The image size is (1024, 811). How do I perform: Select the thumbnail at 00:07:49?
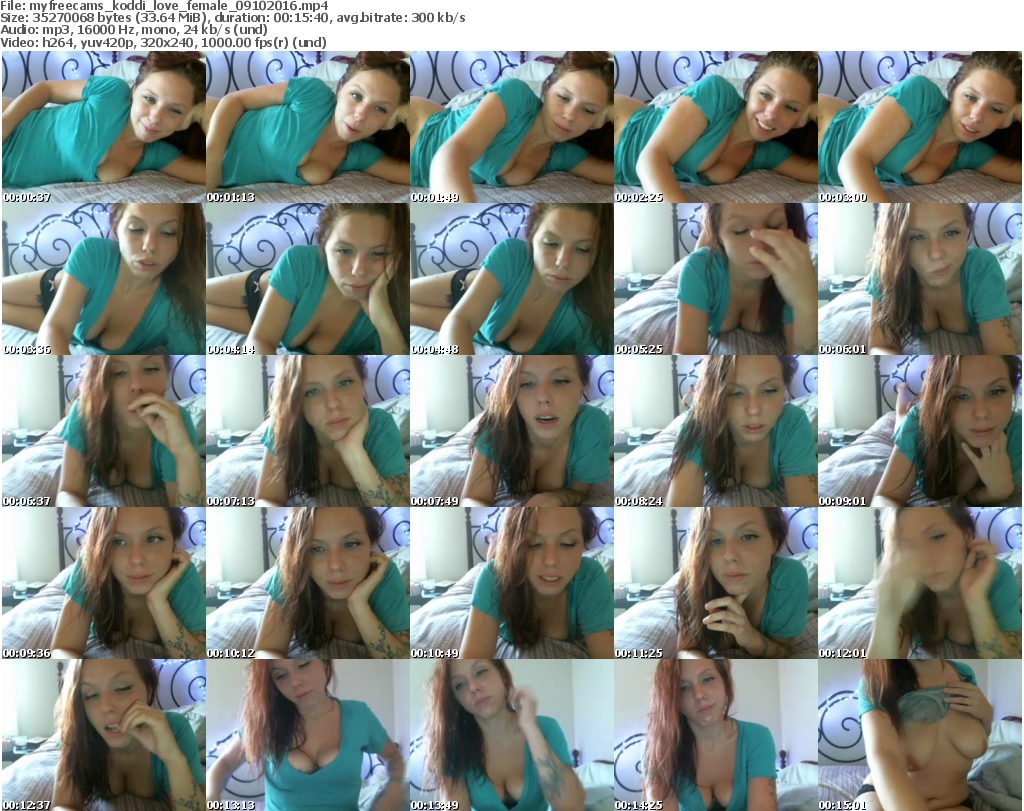coord(511,431)
